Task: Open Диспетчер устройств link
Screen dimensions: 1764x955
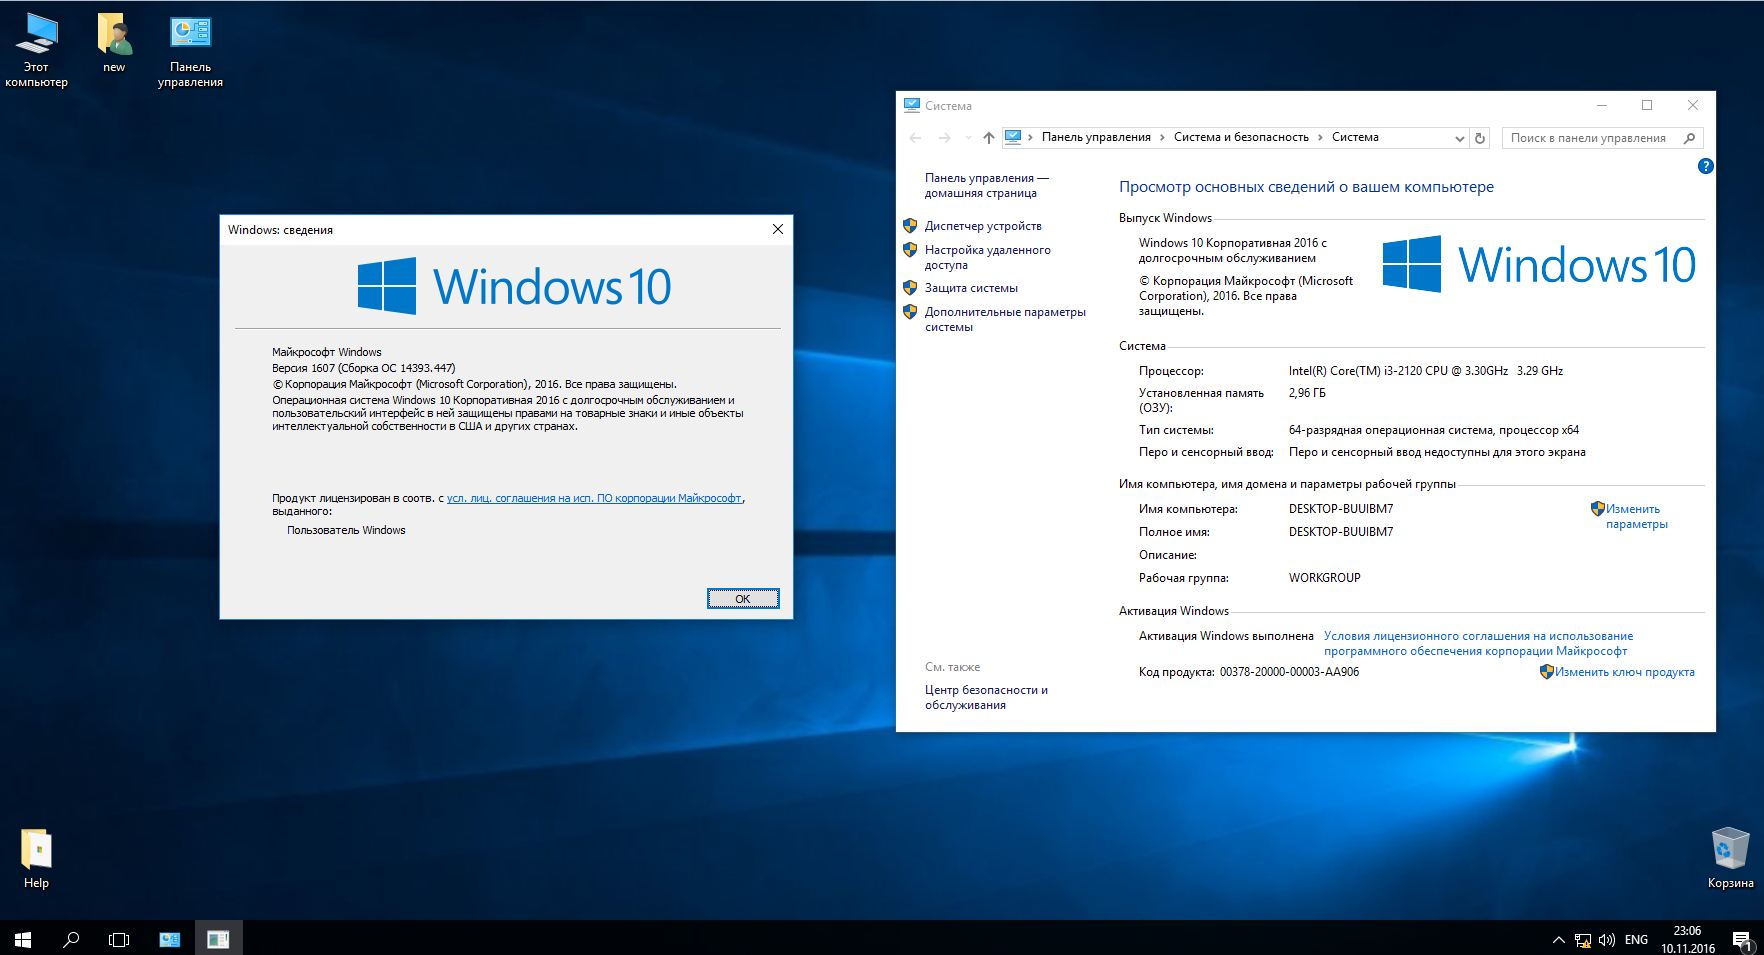Action: (983, 226)
